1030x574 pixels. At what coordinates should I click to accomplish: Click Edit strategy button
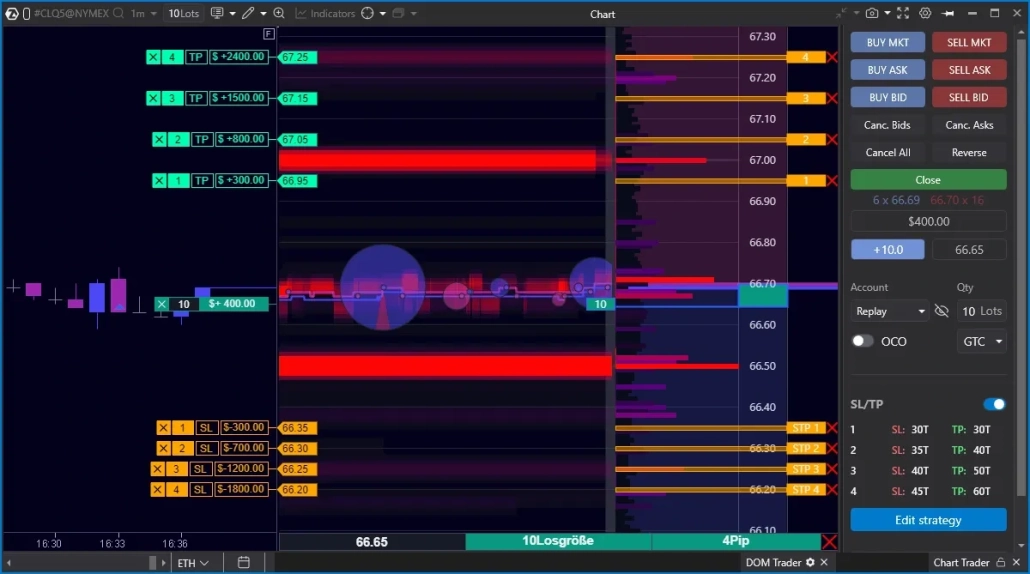point(928,520)
